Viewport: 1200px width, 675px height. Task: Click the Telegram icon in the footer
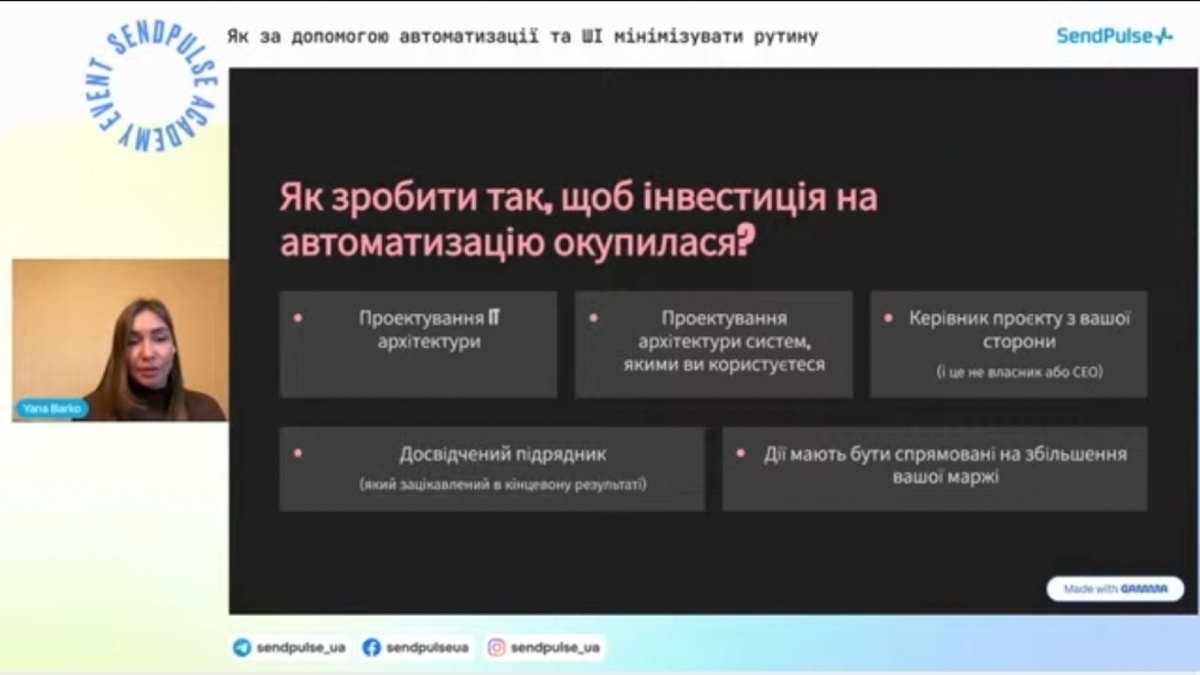click(x=242, y=647)
